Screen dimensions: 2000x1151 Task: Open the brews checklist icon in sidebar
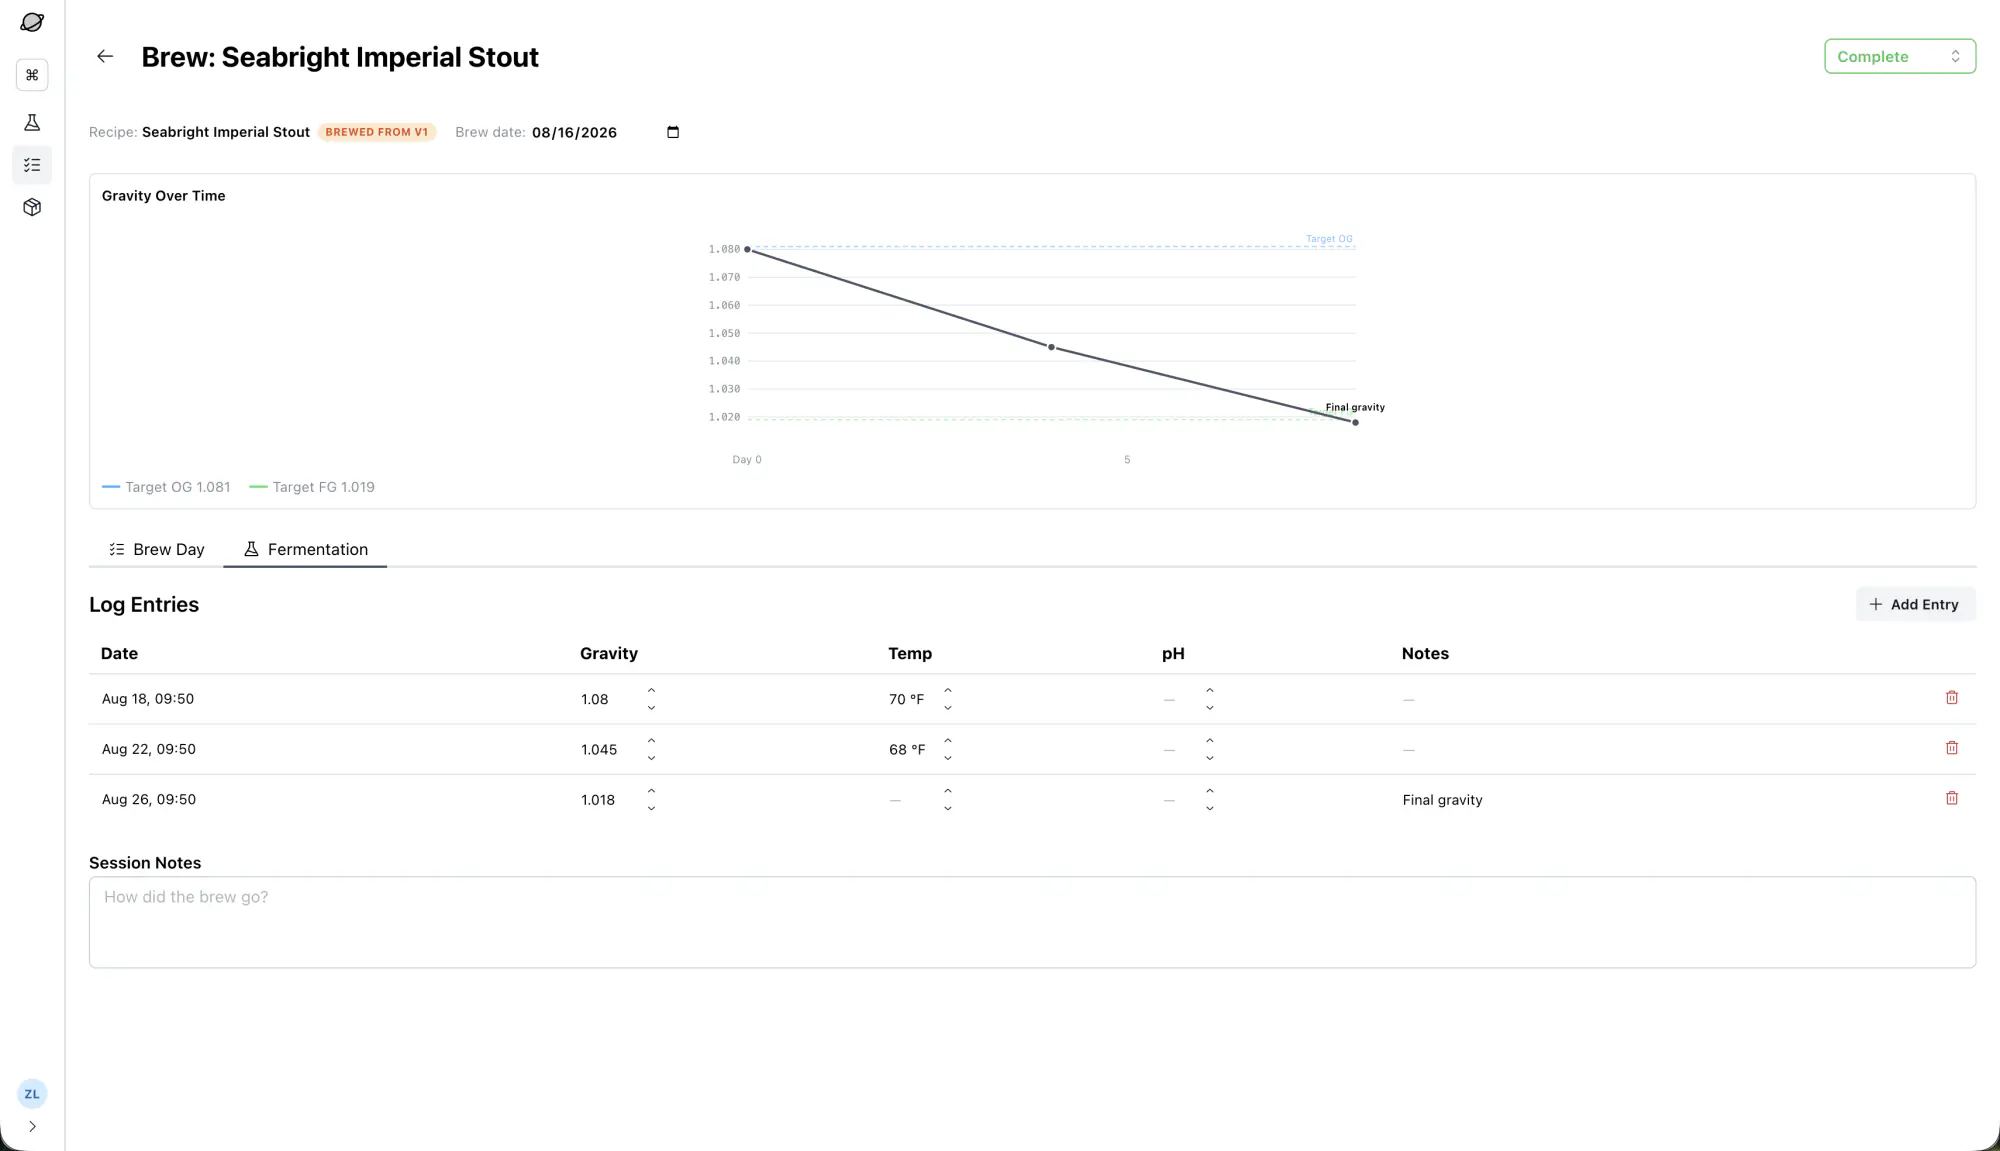pyautogui.click(x=32, y=165)
